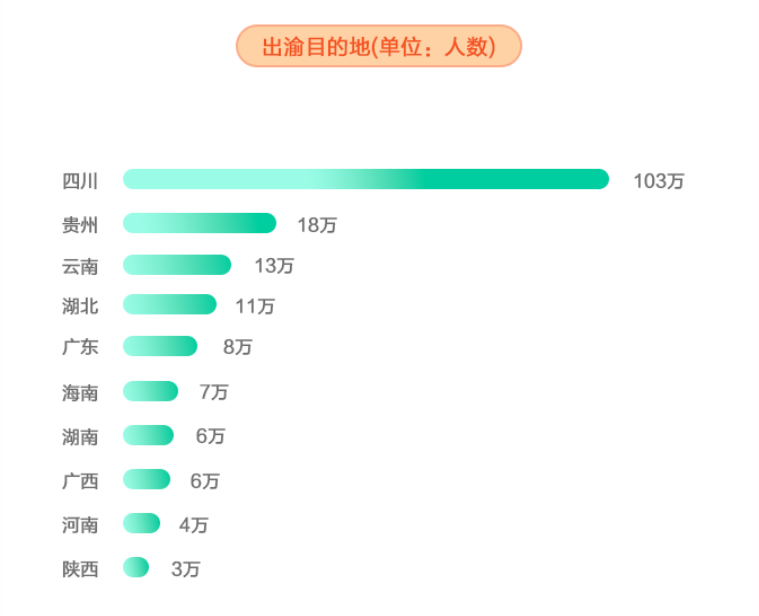Click the 海南 bar
This screenshot has height=616, width=759.
(151, 391)
